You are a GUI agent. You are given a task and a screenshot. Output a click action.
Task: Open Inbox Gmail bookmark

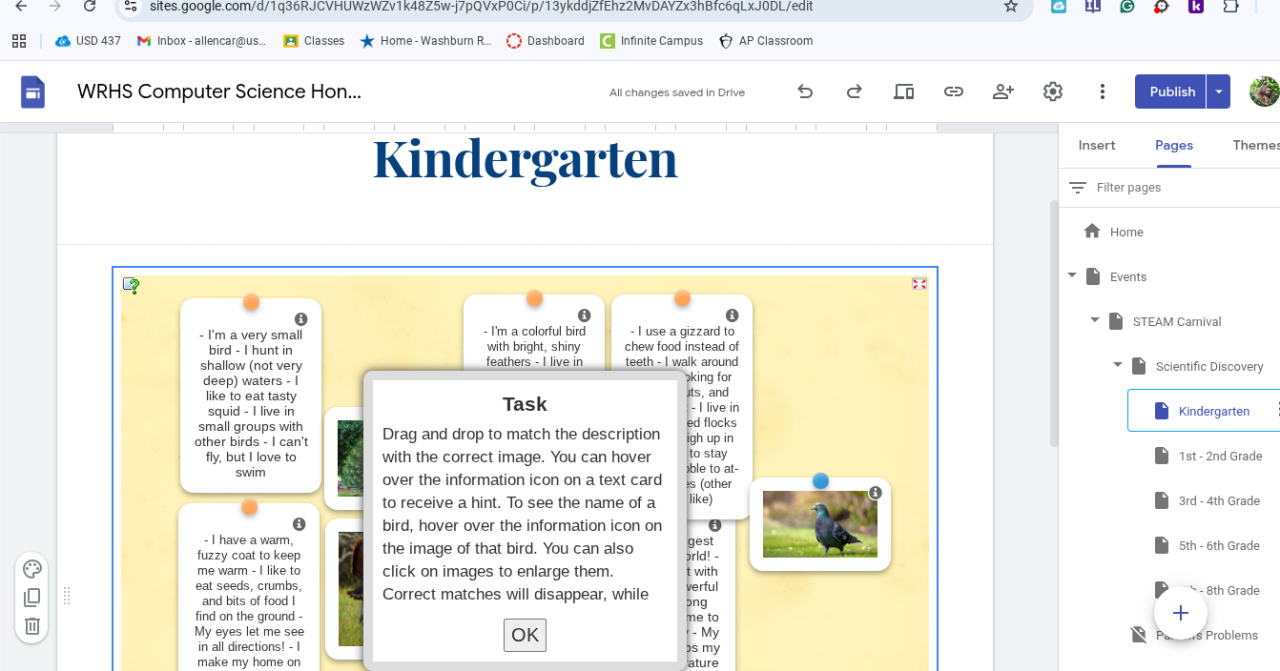201,41
